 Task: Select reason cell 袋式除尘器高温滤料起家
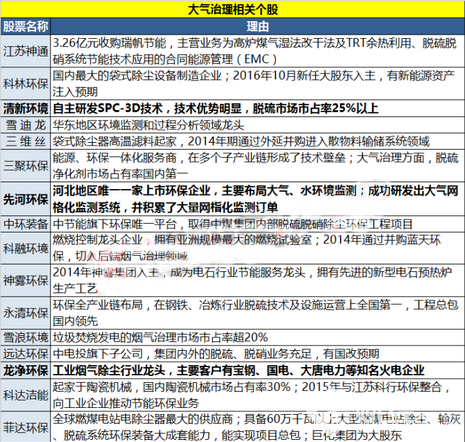click(258, 141)
